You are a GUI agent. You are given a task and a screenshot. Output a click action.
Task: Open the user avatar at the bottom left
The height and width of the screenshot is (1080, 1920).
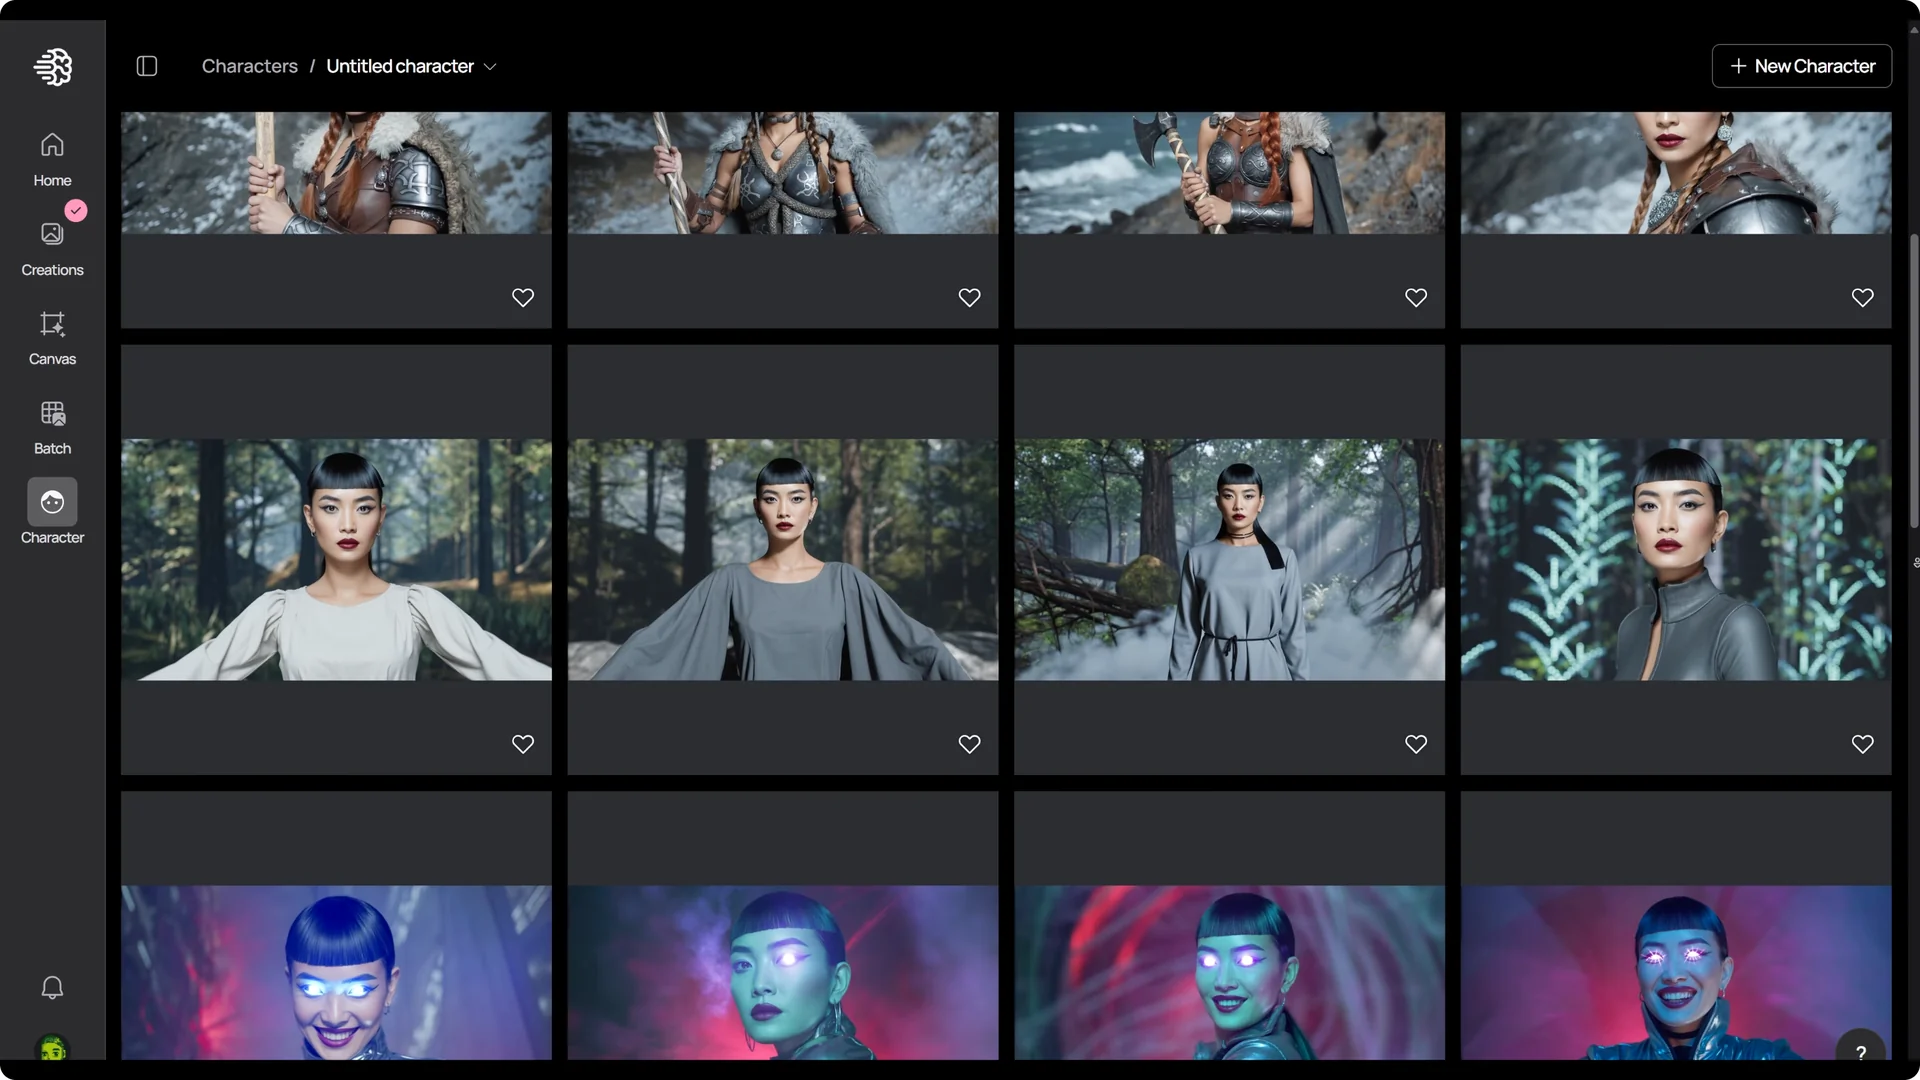point(52,1050)
